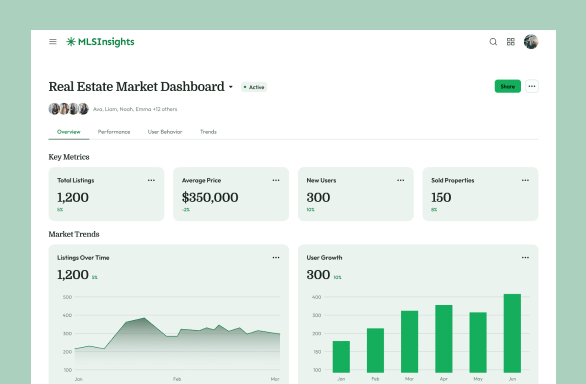The width and height of the screenshot is (586, 384).
Task: Switch to the User Behavior tab
Action: tap(165, 132)
